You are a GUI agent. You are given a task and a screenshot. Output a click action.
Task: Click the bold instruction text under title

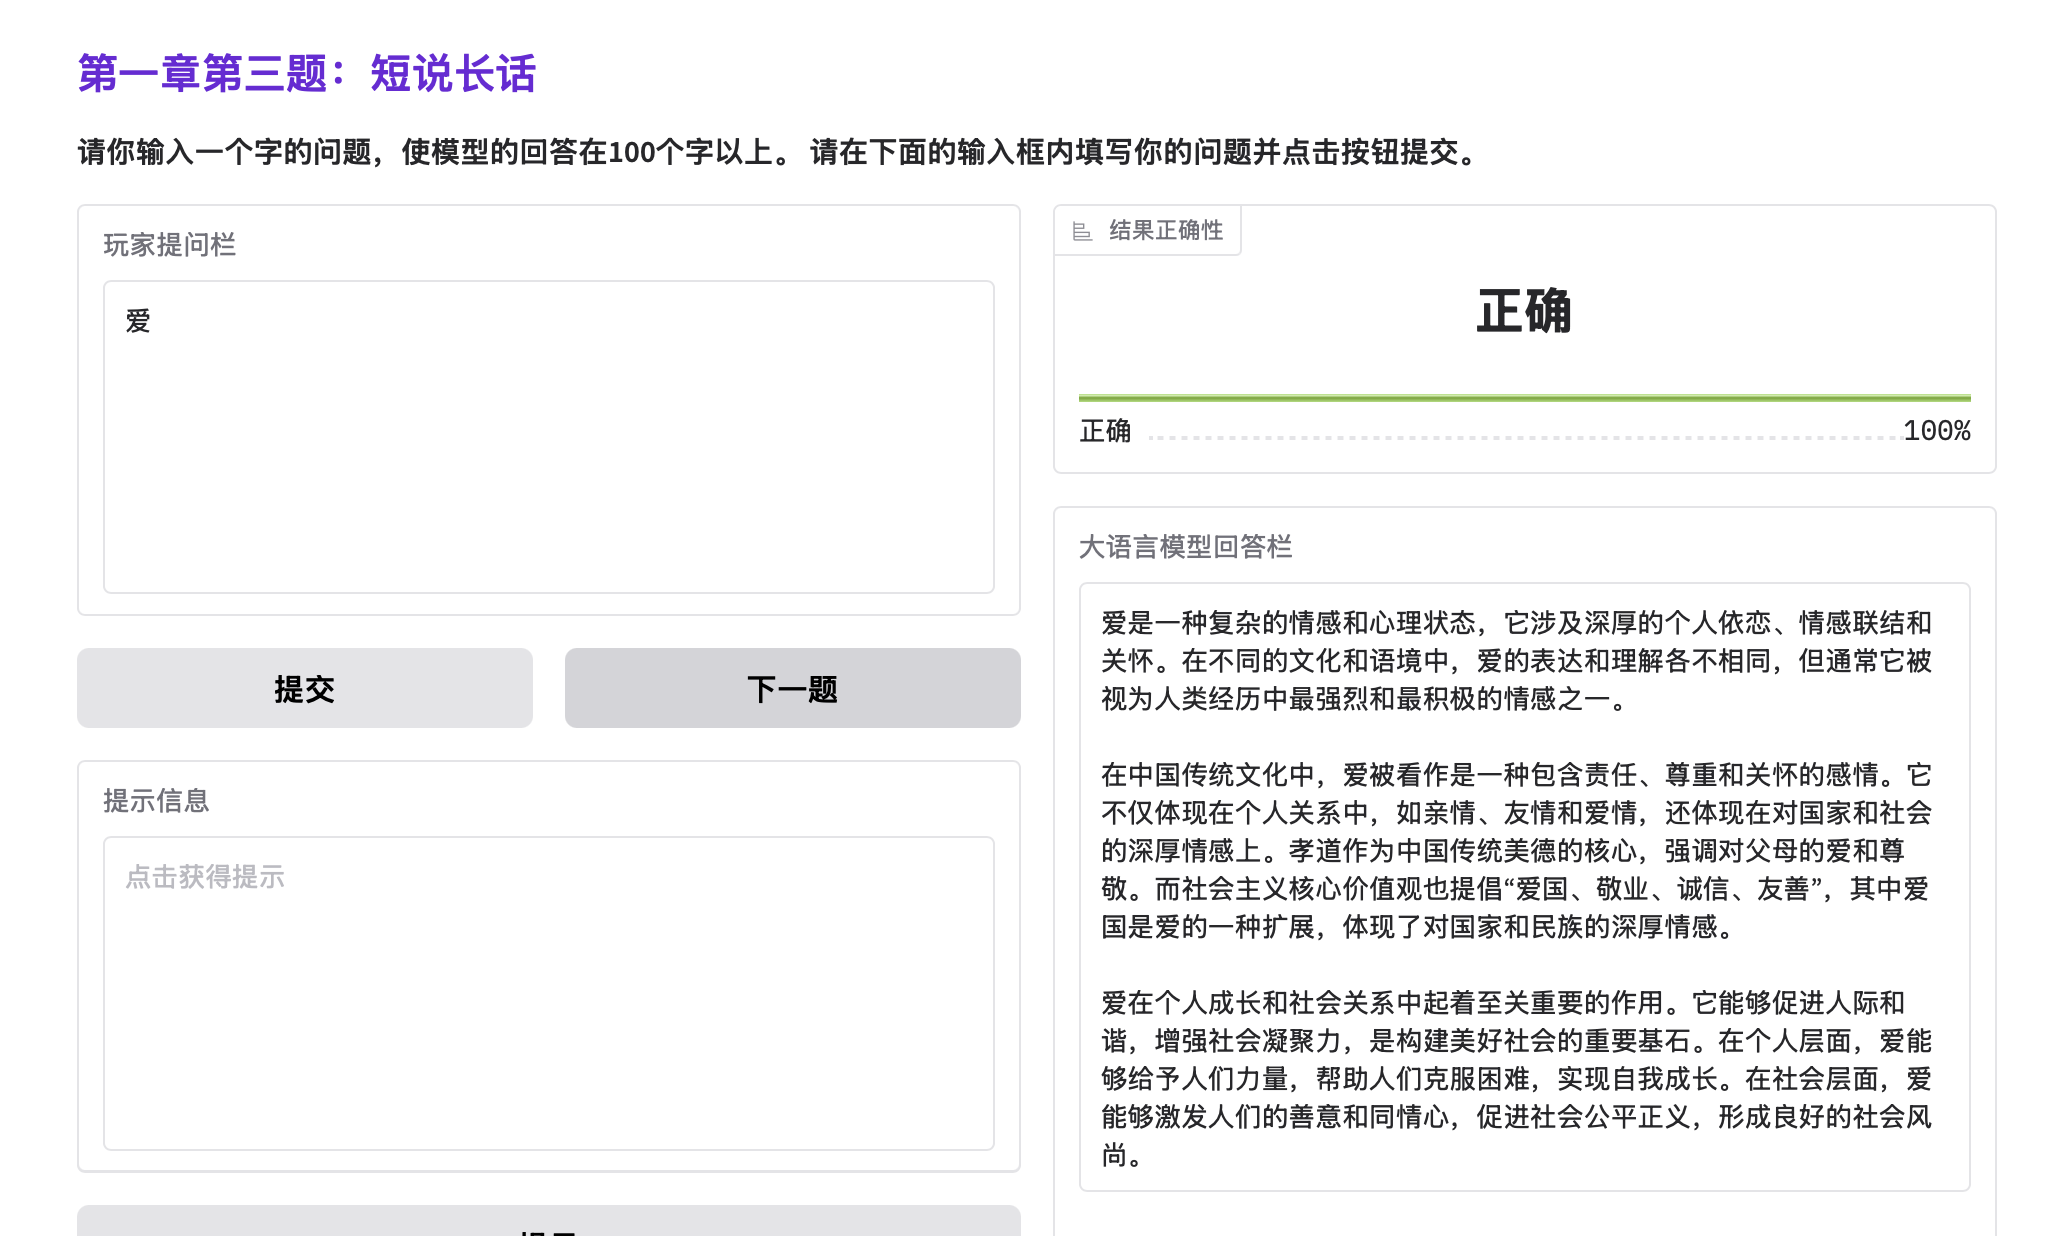click(780, 152)
